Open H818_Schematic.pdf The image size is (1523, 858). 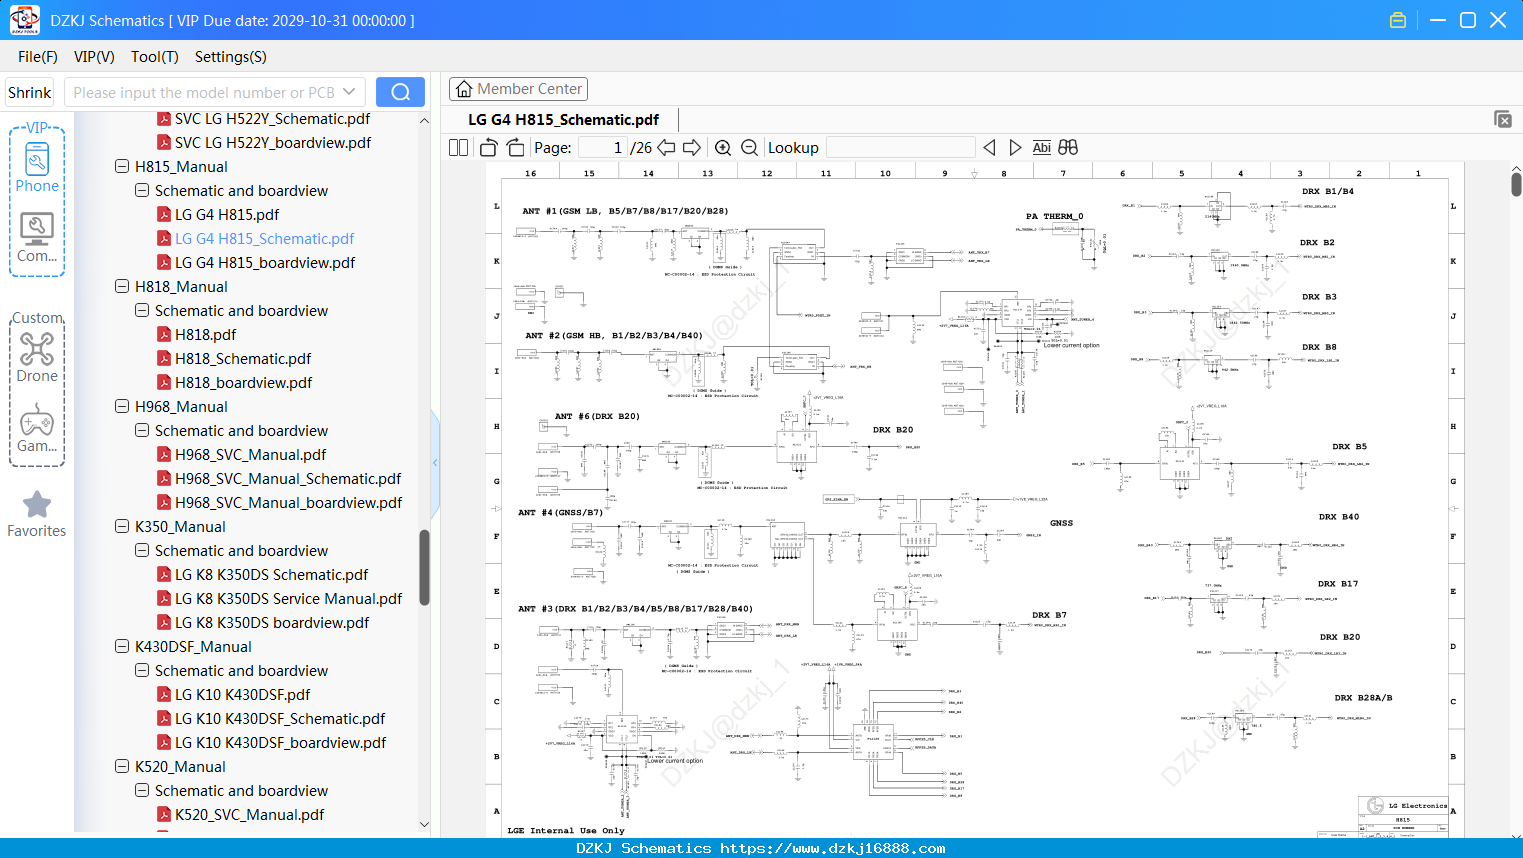243,358
